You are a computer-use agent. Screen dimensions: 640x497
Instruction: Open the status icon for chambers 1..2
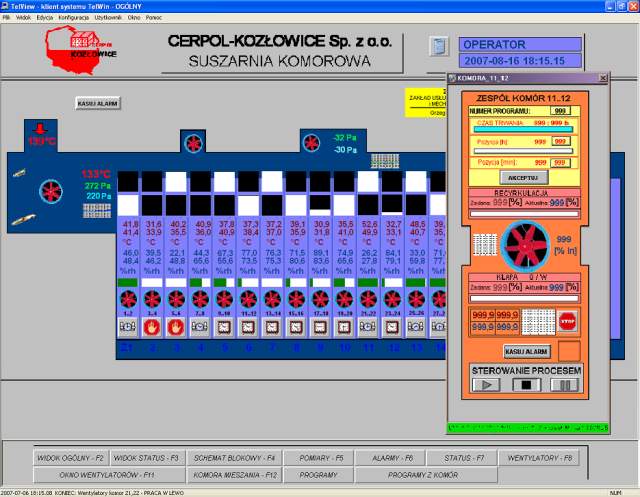click(128, 327)
